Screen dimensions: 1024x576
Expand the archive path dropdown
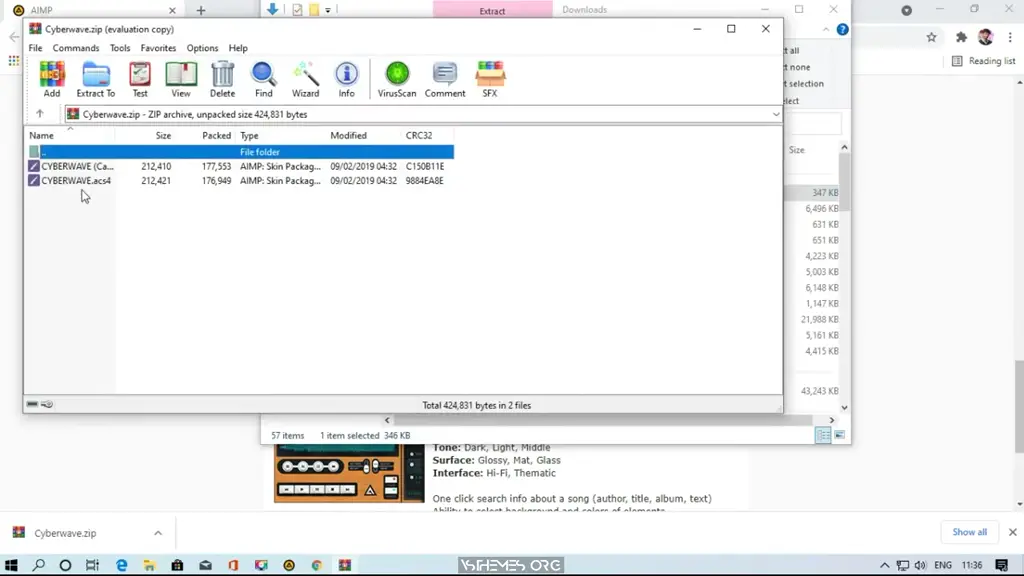[x=775, y=114]
